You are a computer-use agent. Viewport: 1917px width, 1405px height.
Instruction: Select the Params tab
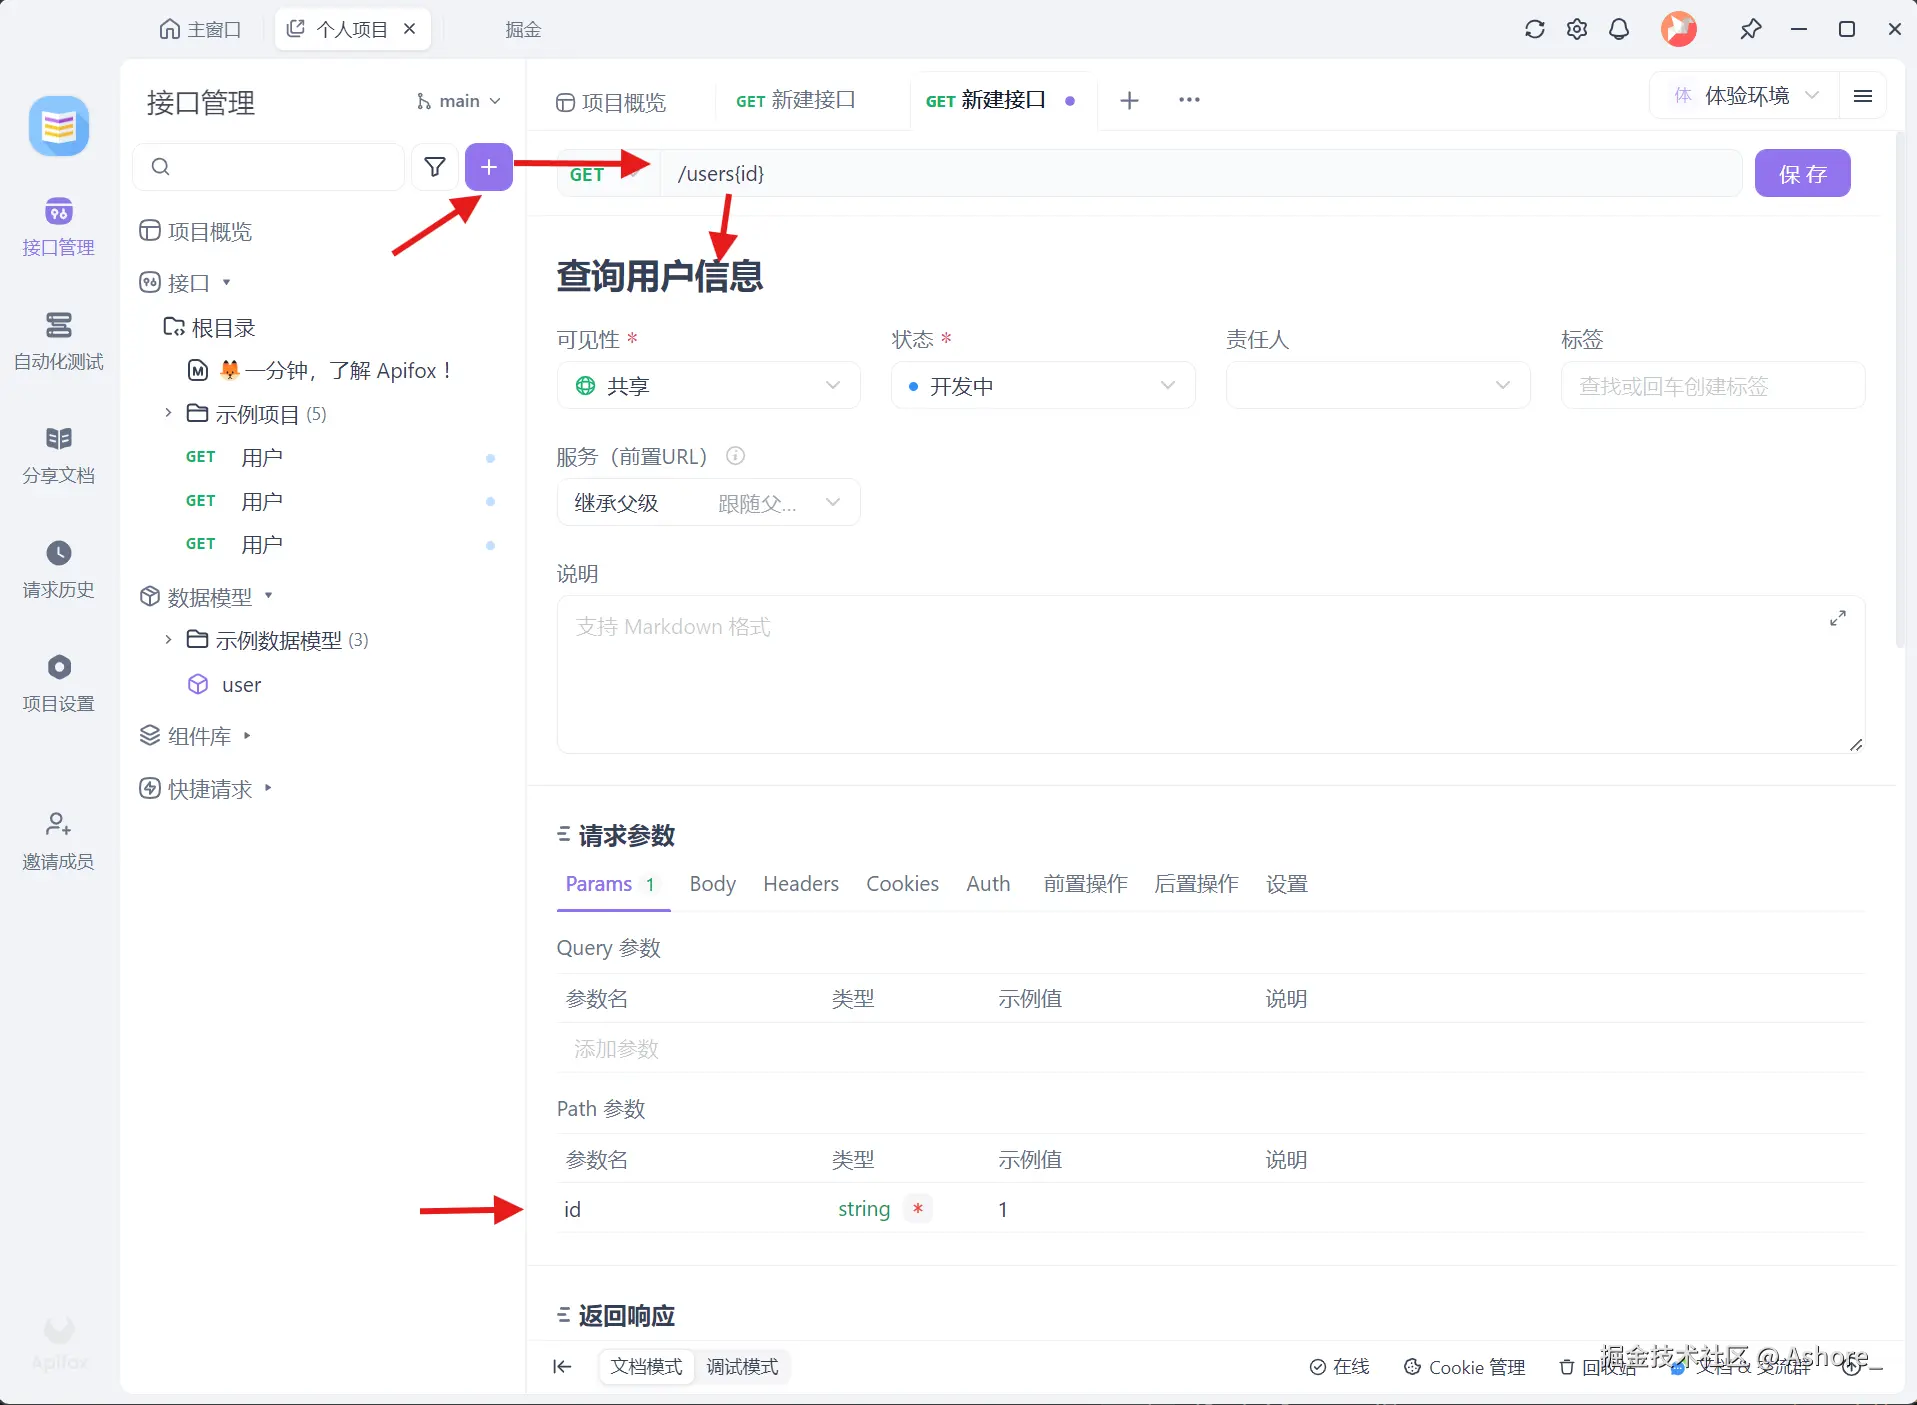pyautogui.click(x=610, y=884)
